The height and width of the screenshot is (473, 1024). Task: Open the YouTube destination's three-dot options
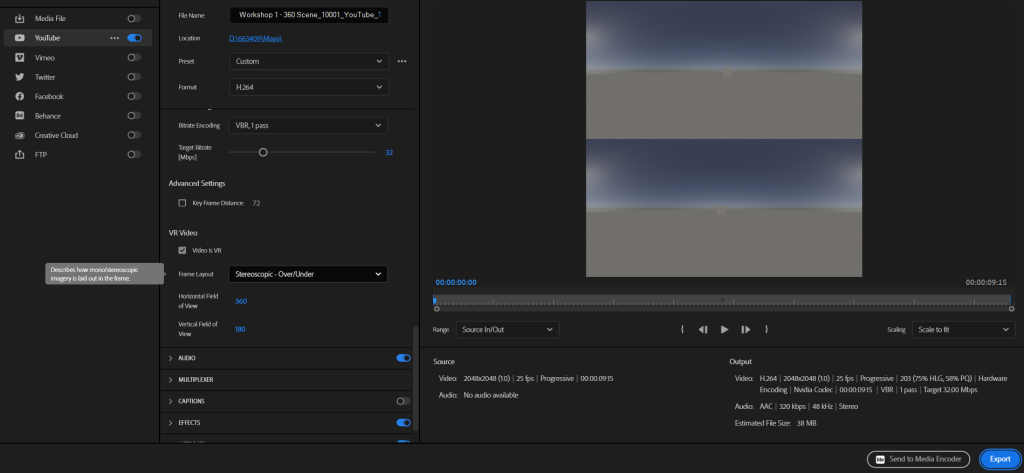click(x=114, y=38)
